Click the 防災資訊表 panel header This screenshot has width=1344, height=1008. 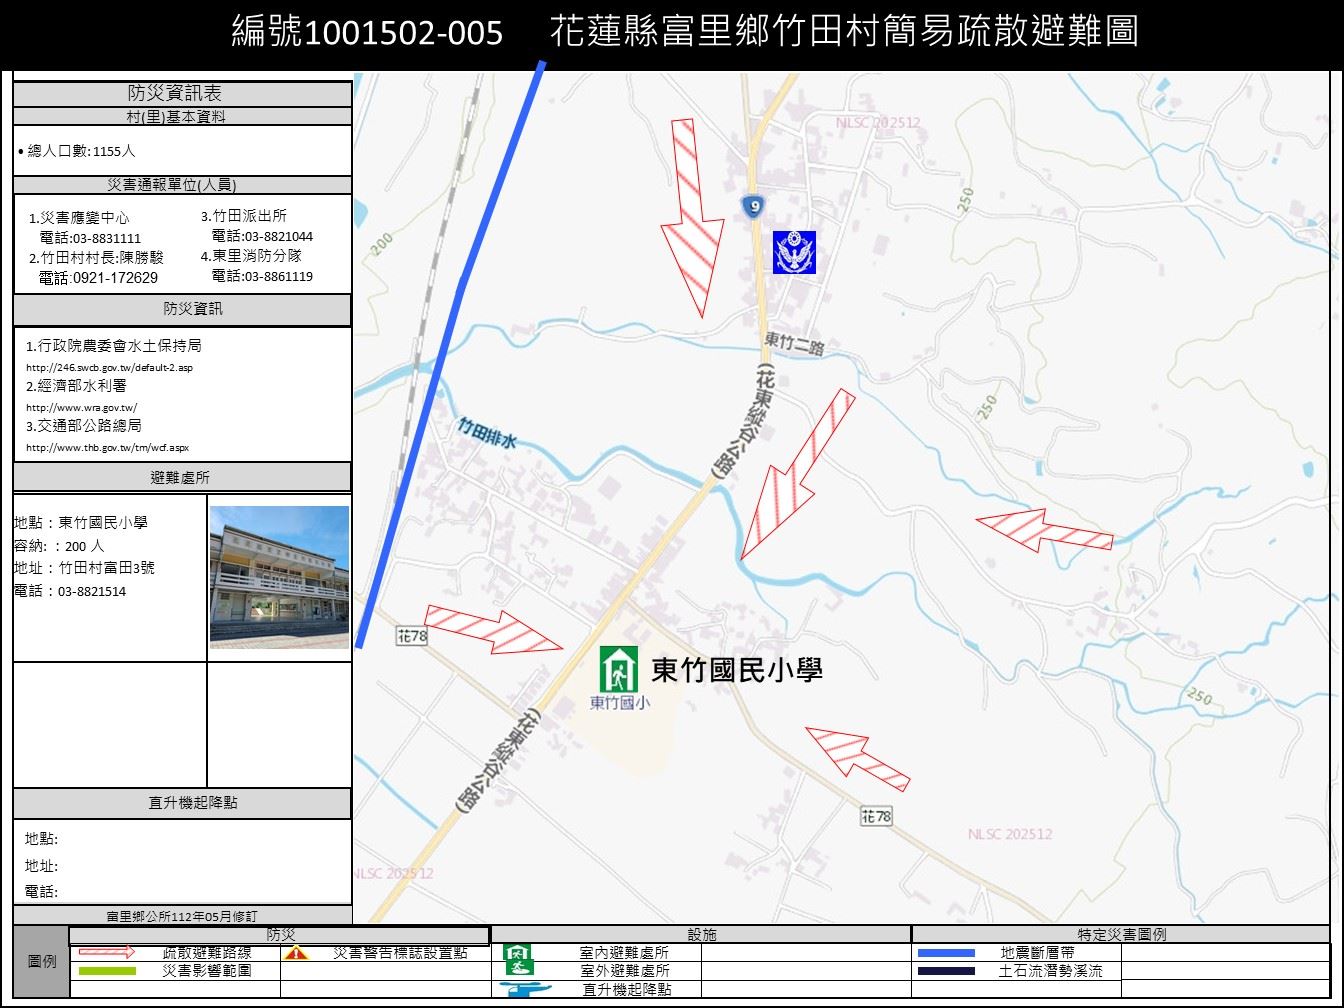(x=182, y=94)
